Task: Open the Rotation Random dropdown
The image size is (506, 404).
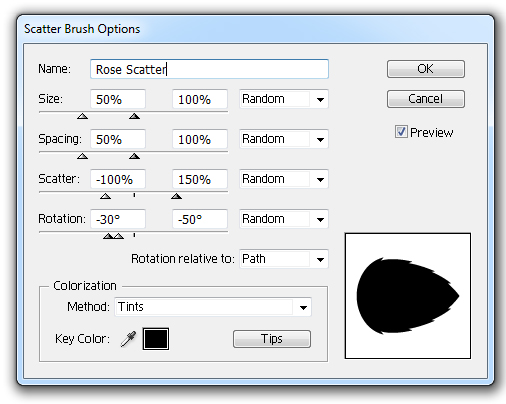Action: [284, 219]
